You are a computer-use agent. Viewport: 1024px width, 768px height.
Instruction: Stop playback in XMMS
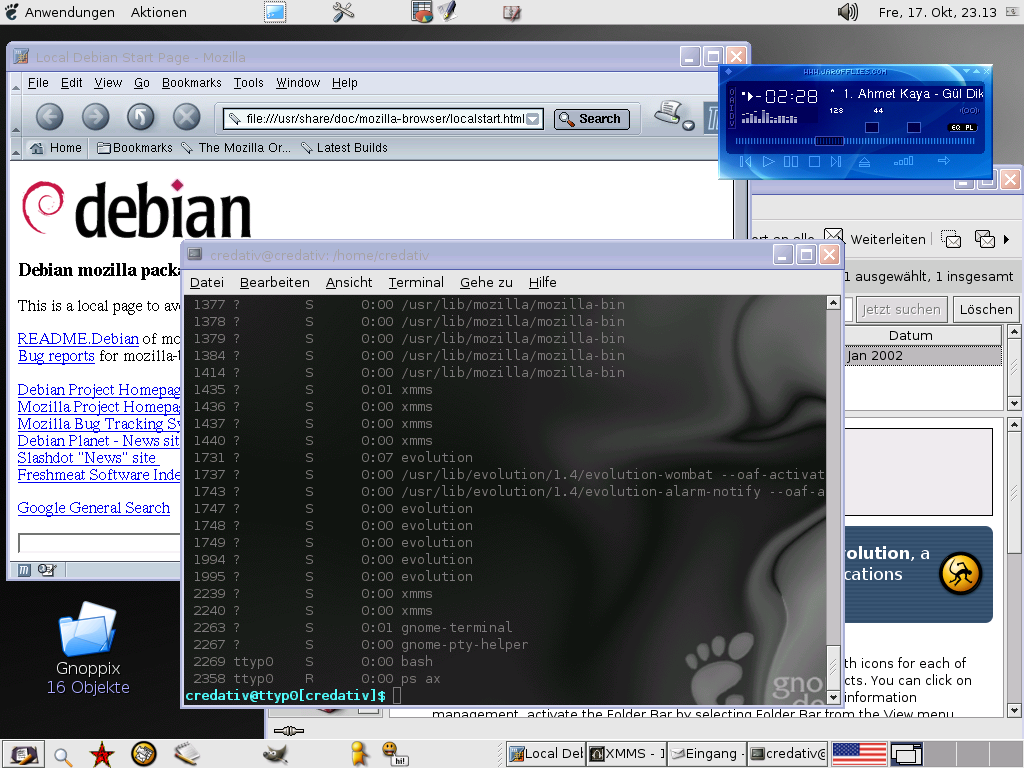(814, 161)
